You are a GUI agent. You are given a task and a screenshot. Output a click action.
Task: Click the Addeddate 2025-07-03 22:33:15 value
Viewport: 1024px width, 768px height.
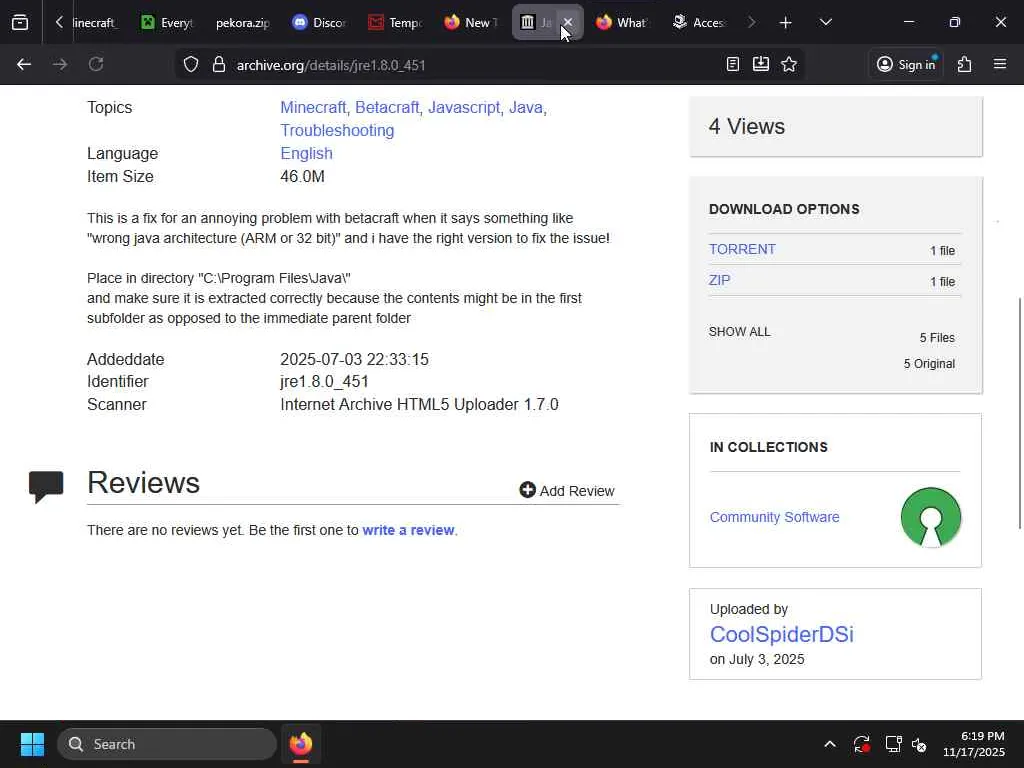pos(355,359)
